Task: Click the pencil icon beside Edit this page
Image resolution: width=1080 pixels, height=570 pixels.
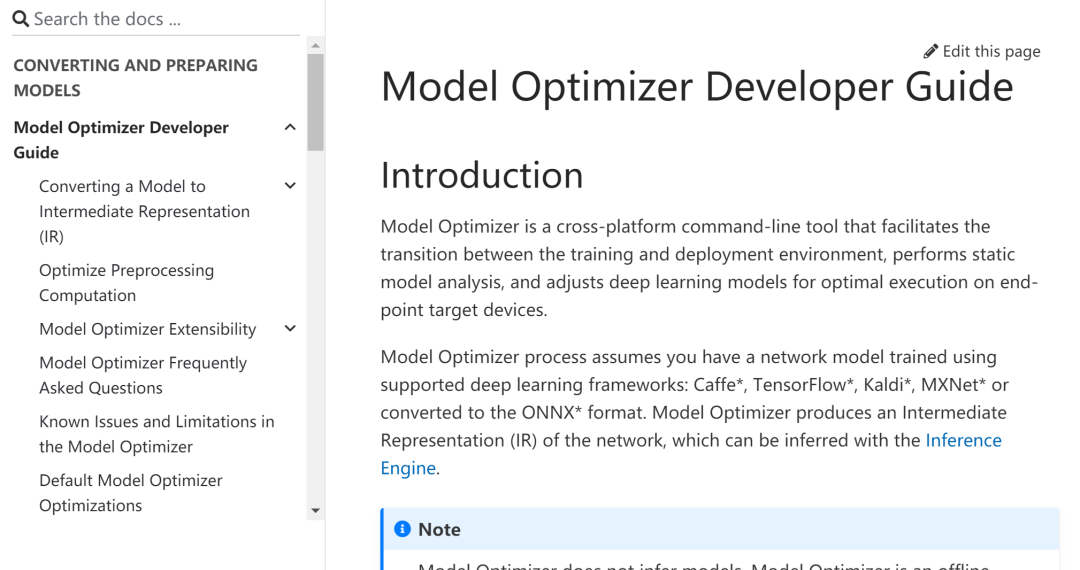Action: 931,52
